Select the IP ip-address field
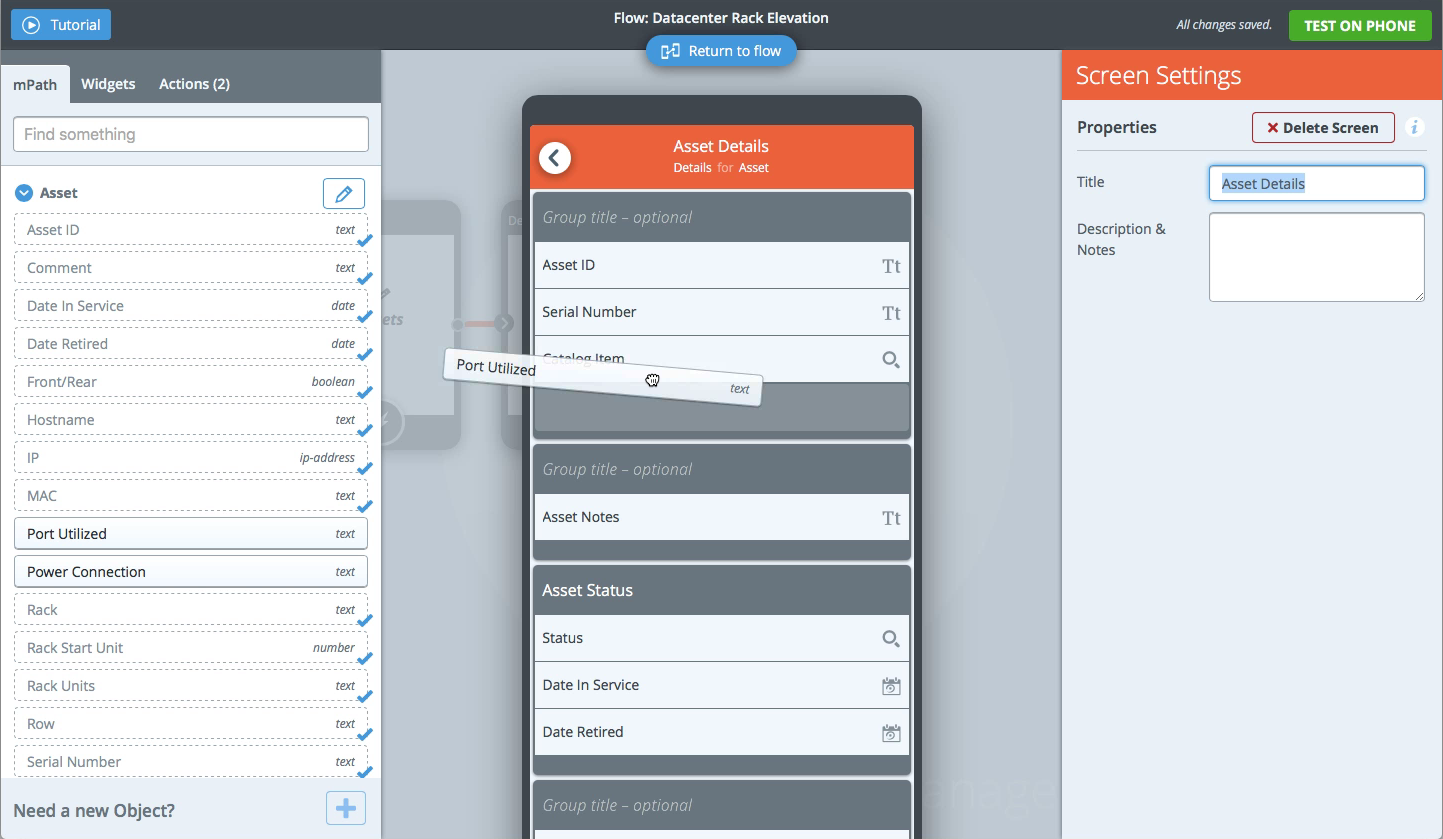 (191, 457)
